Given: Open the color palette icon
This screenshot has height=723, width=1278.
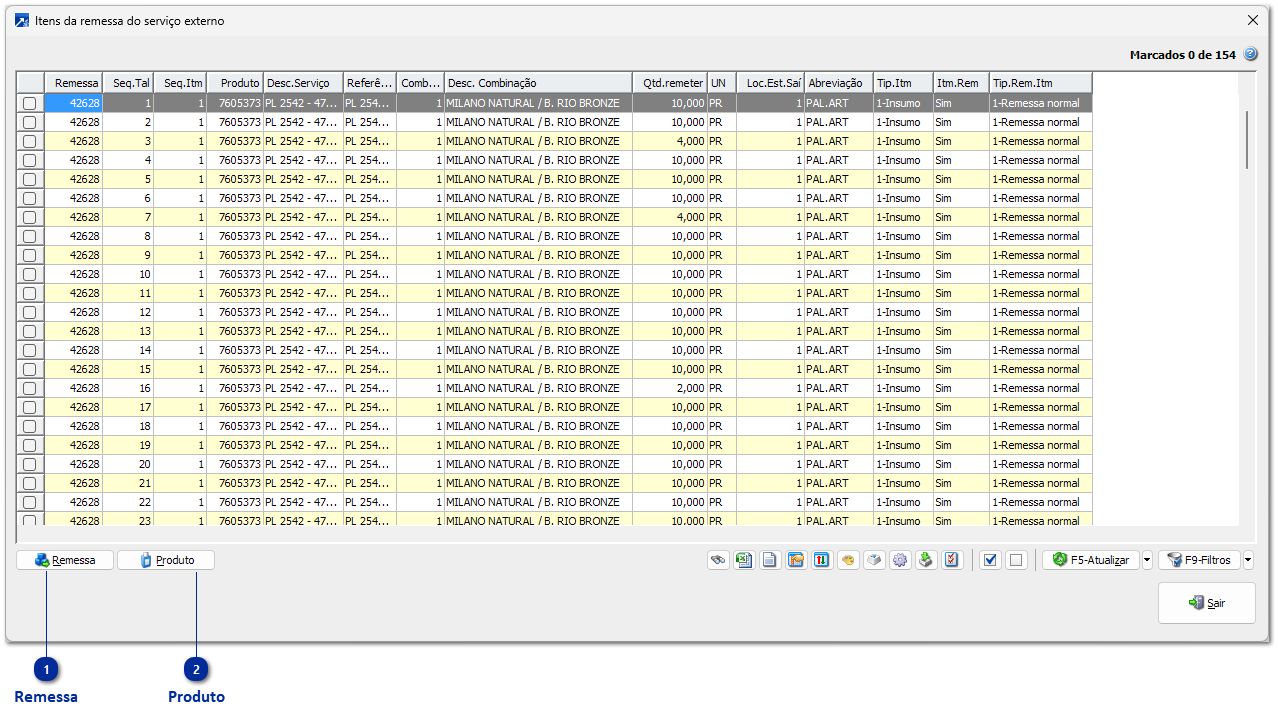Looking at the screenshot, I should (848, 561).
